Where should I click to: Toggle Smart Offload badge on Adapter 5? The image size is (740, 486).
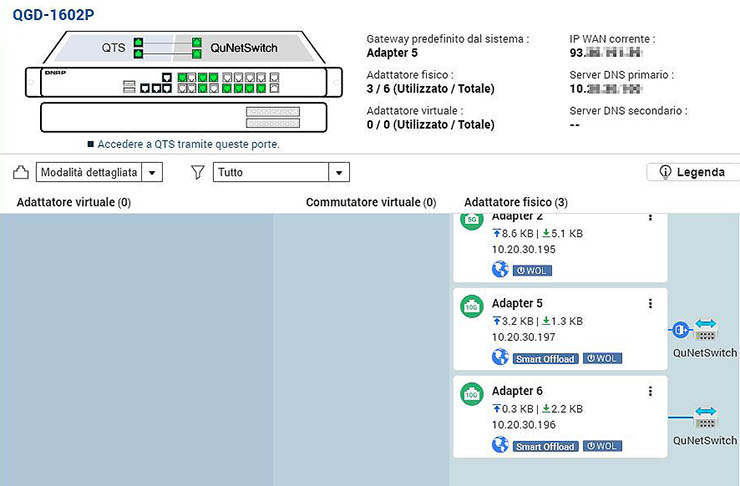click(x=545, y=358)
